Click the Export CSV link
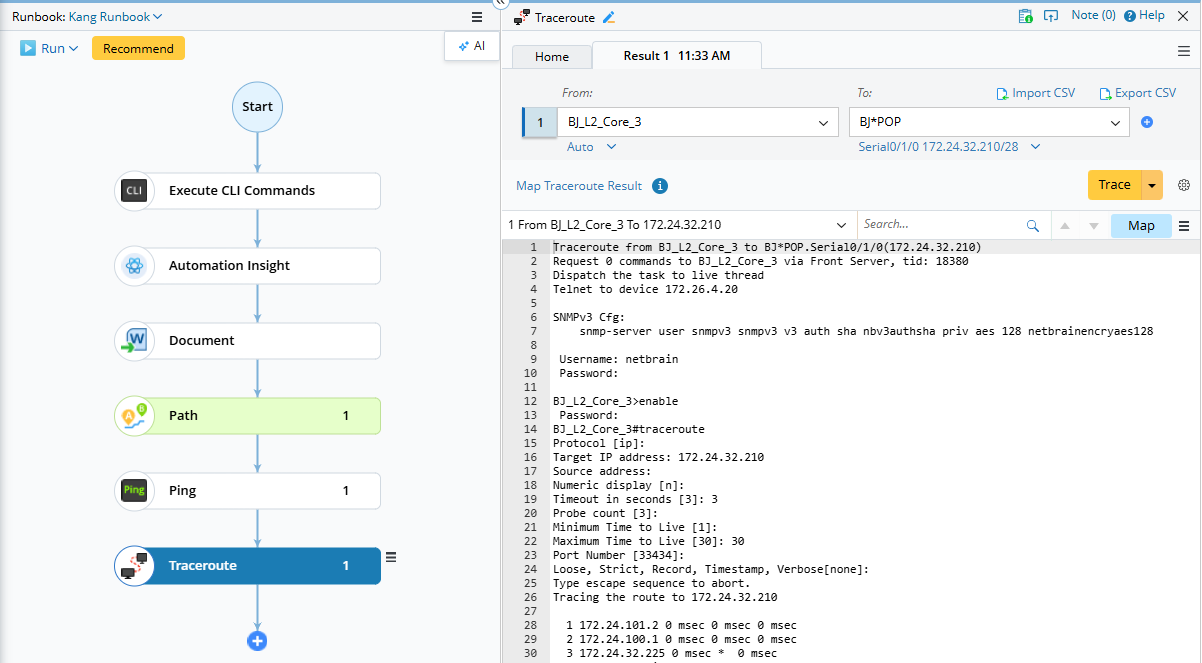 tap(1145, 93)
